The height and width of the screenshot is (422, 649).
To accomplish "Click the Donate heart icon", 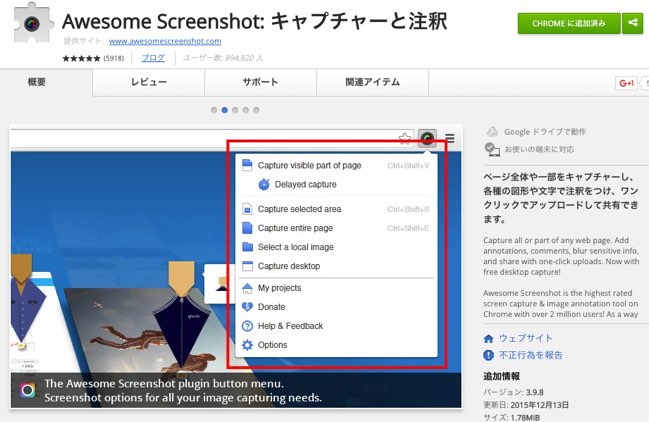I will coord(247,307).
